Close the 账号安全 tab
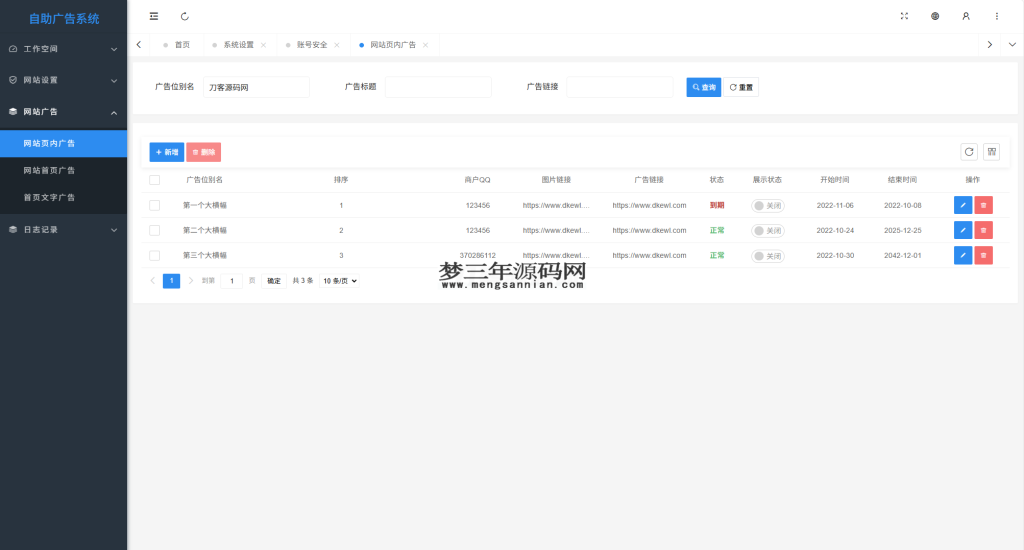The height and width of the screenshot is (550, 1024). [337, 45]
